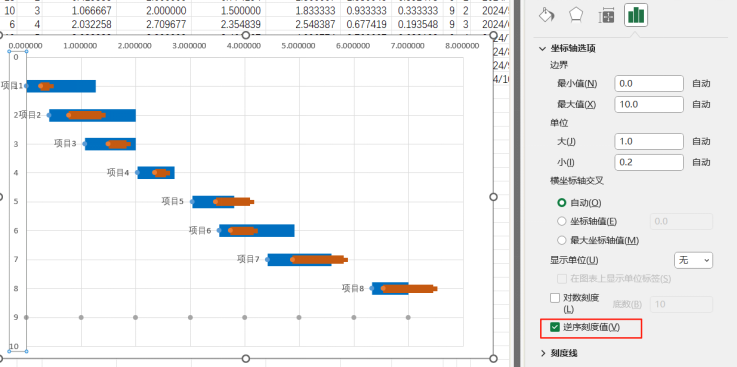Screen dimensions: 737x367
Task: Select the Axis Options bar chart icon
Action: click(x=636, y=15)
